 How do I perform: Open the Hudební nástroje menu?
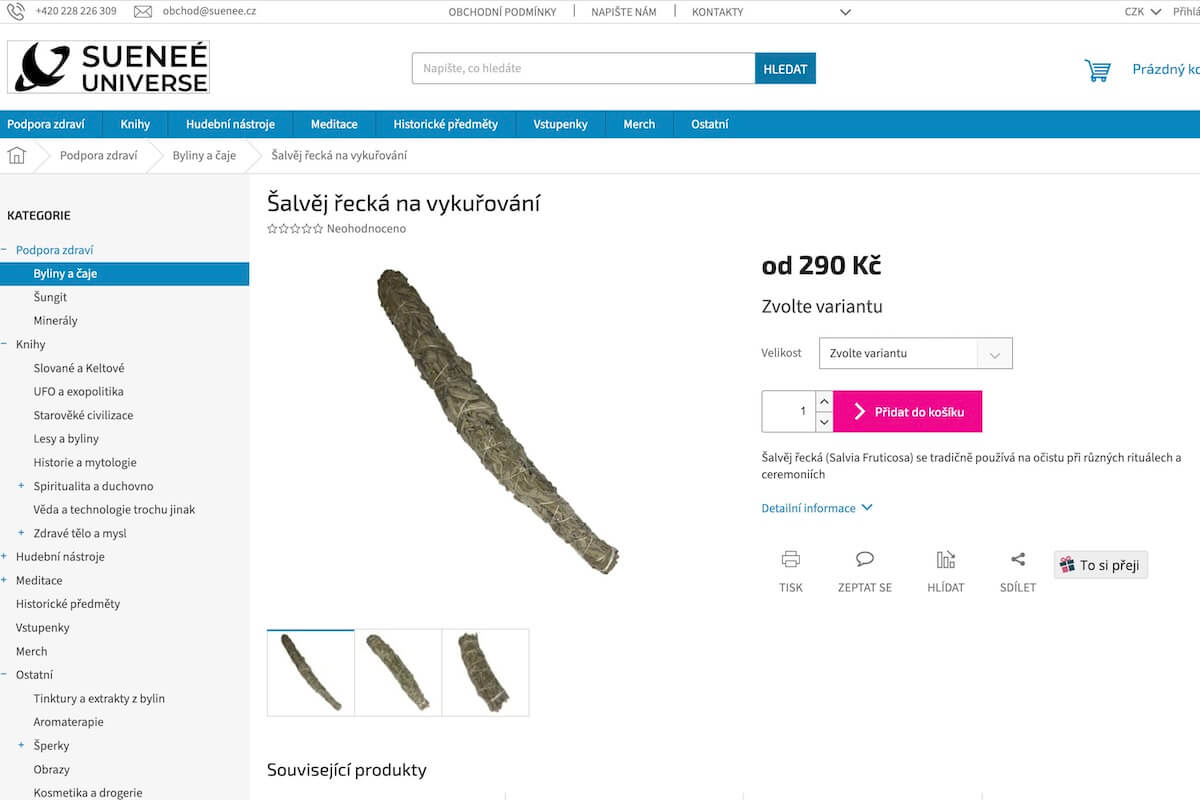click(230, 124)
